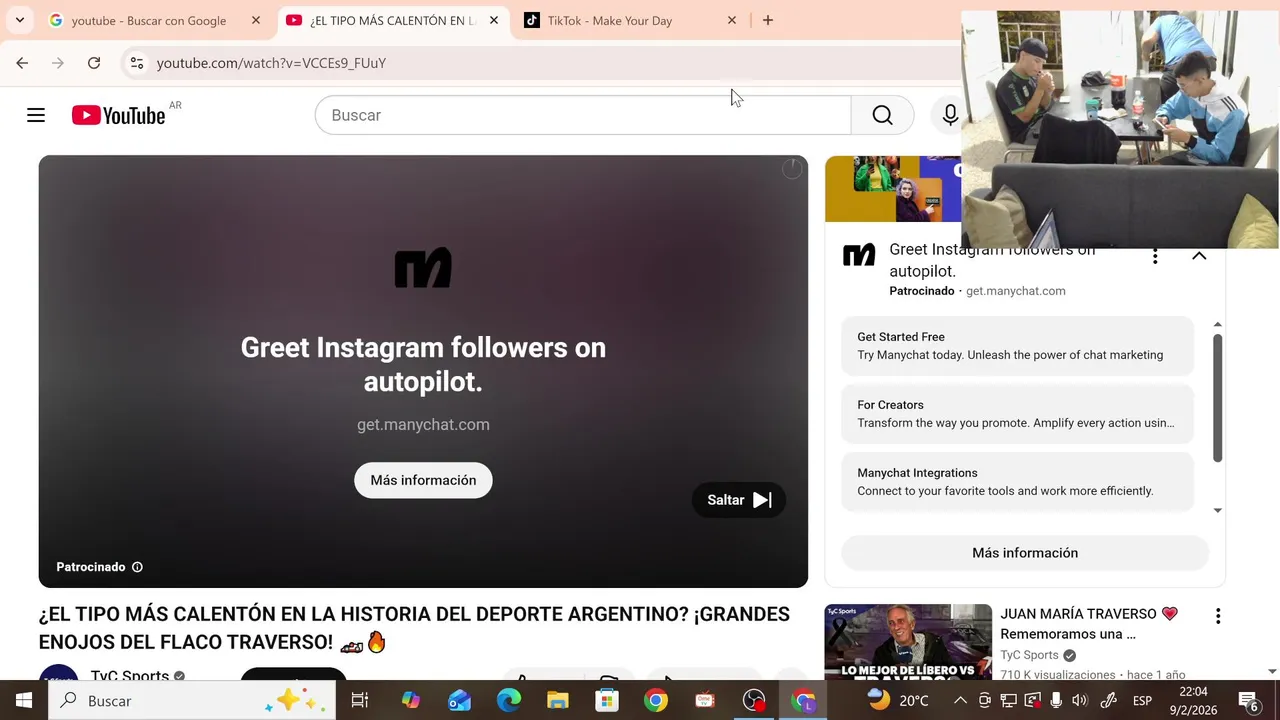Screen dimensions: 1280x720
Task: Reload the current page
Action: (x=94, y=63)
